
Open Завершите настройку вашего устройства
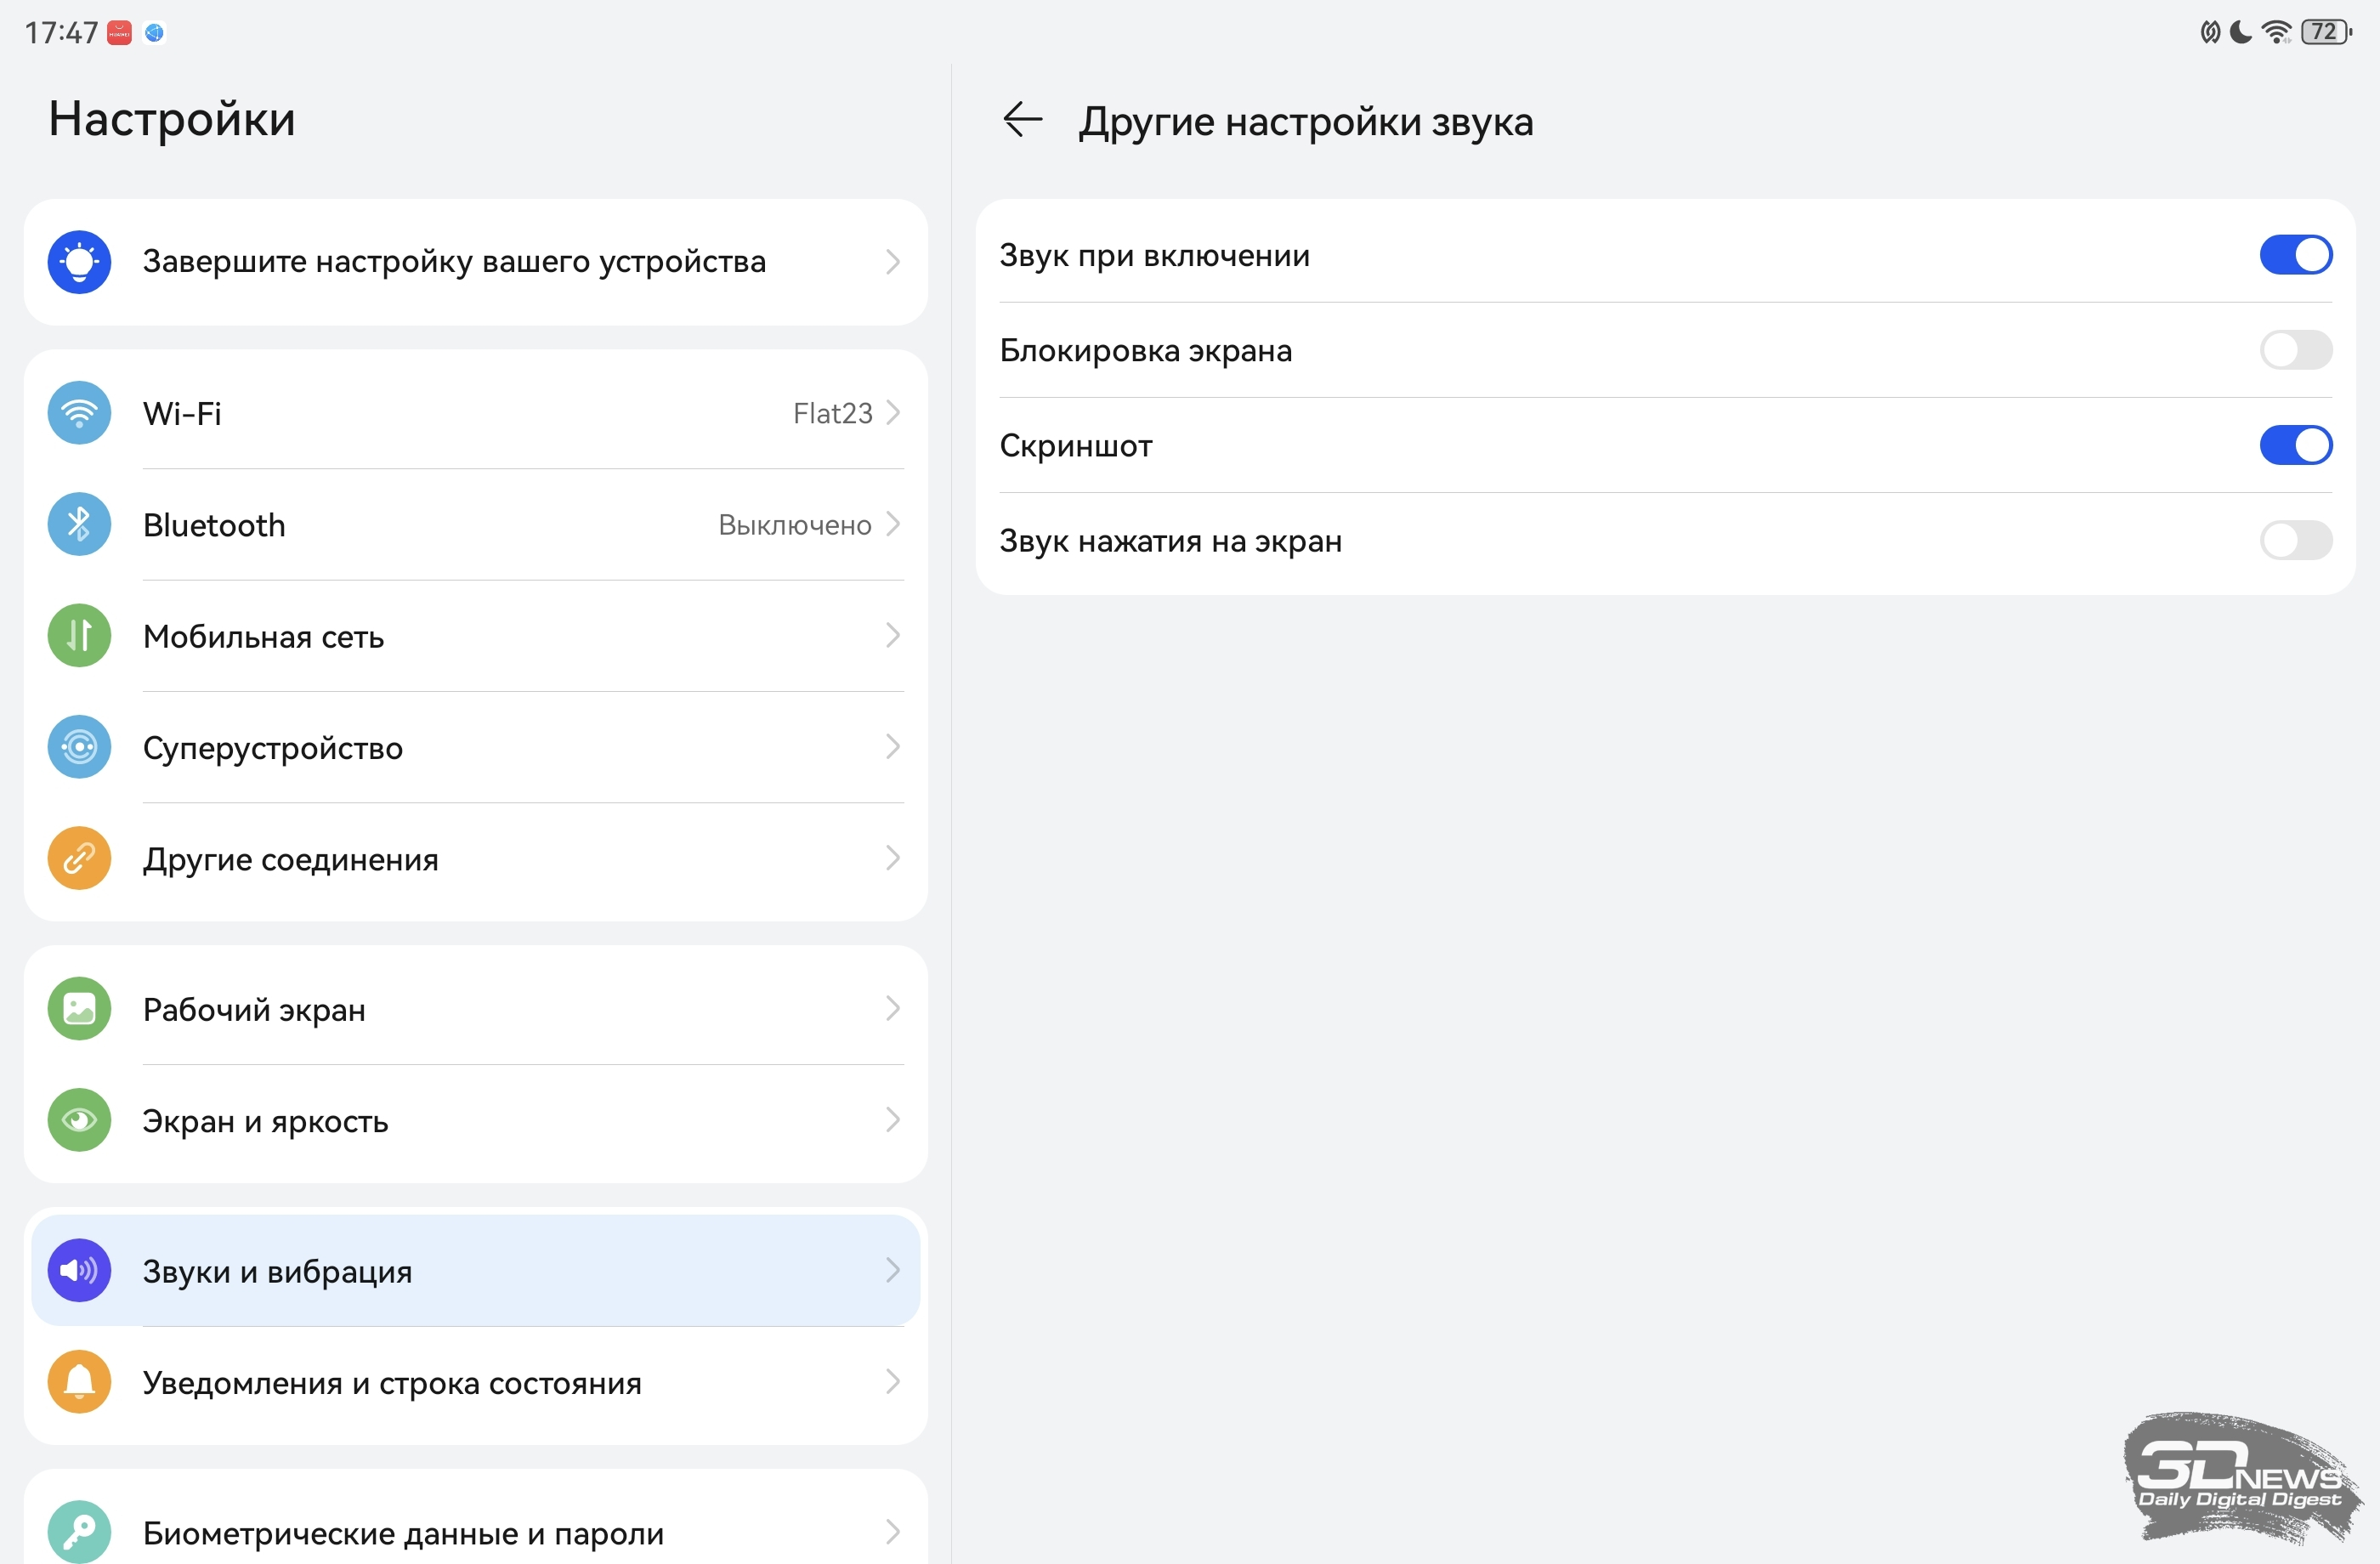pyautogui.click(x=476, y=262)
